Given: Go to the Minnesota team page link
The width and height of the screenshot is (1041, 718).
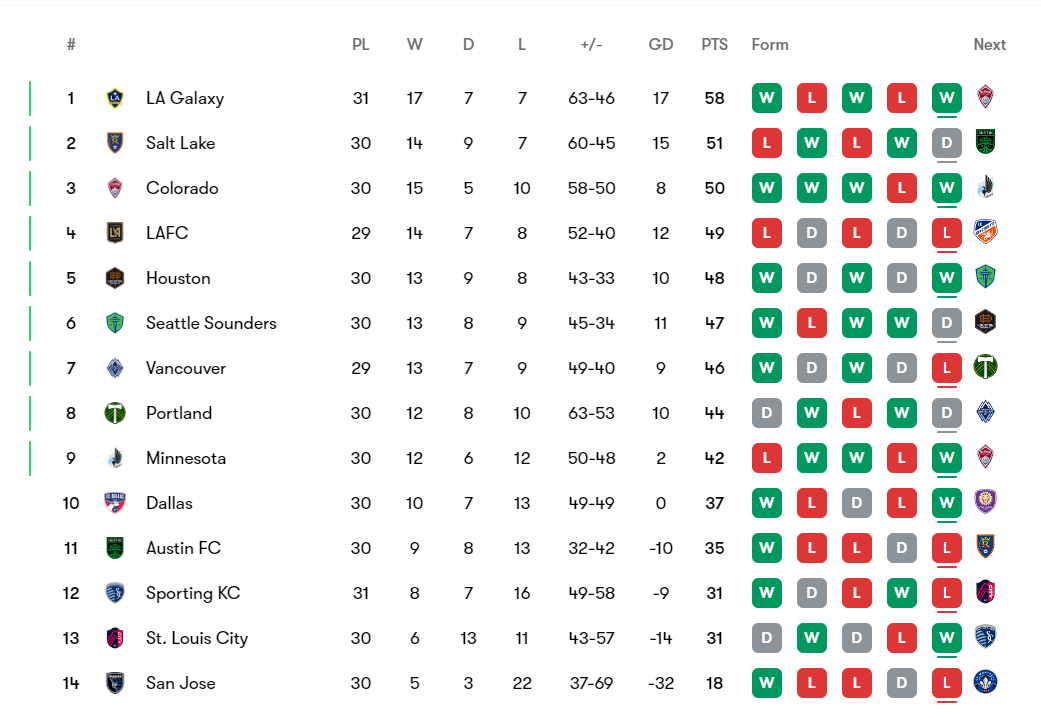Looking at the screenshot, I should point(186,458).
